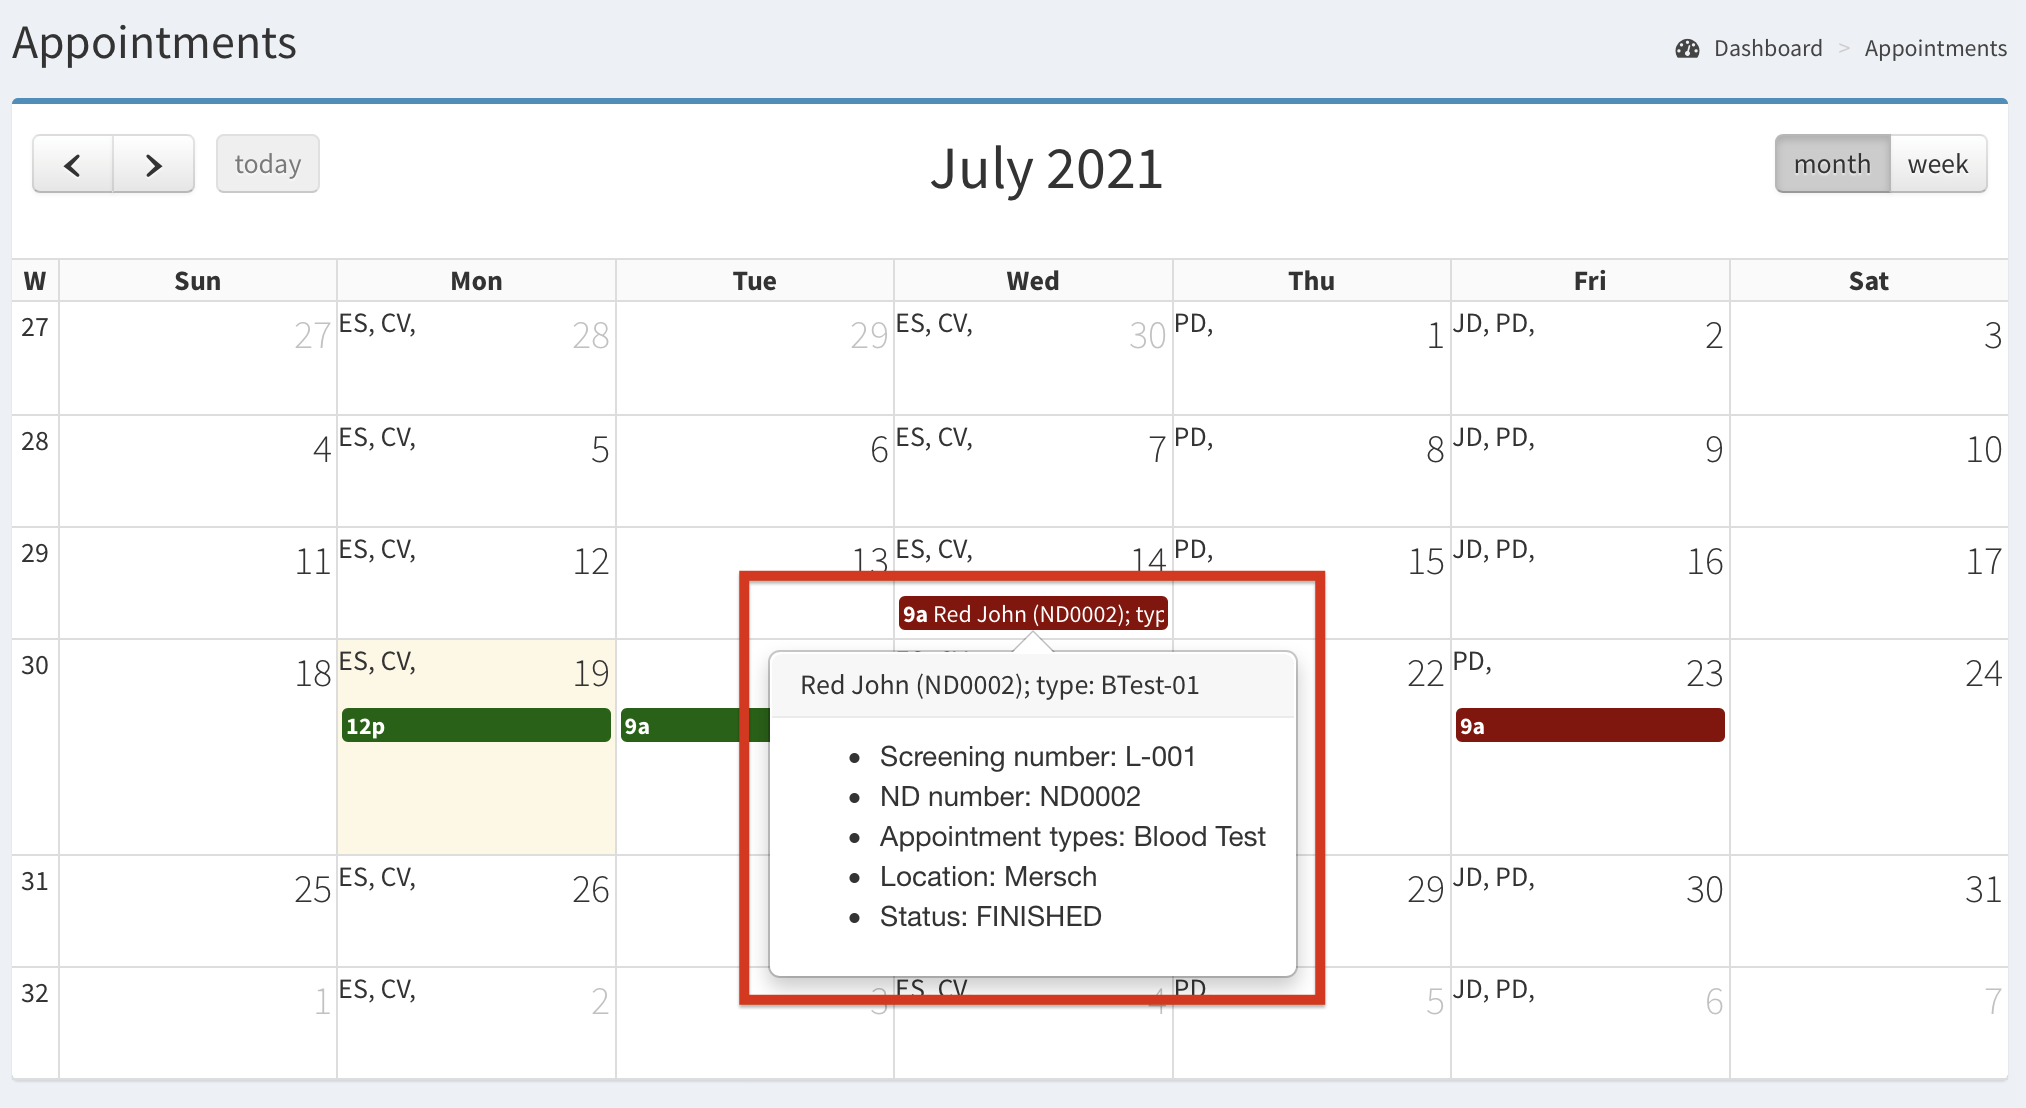Open the dark red 9a event on Friday 23
The width and height of the screenshot is (2026, 1108).
click(x=1589, y=726)
